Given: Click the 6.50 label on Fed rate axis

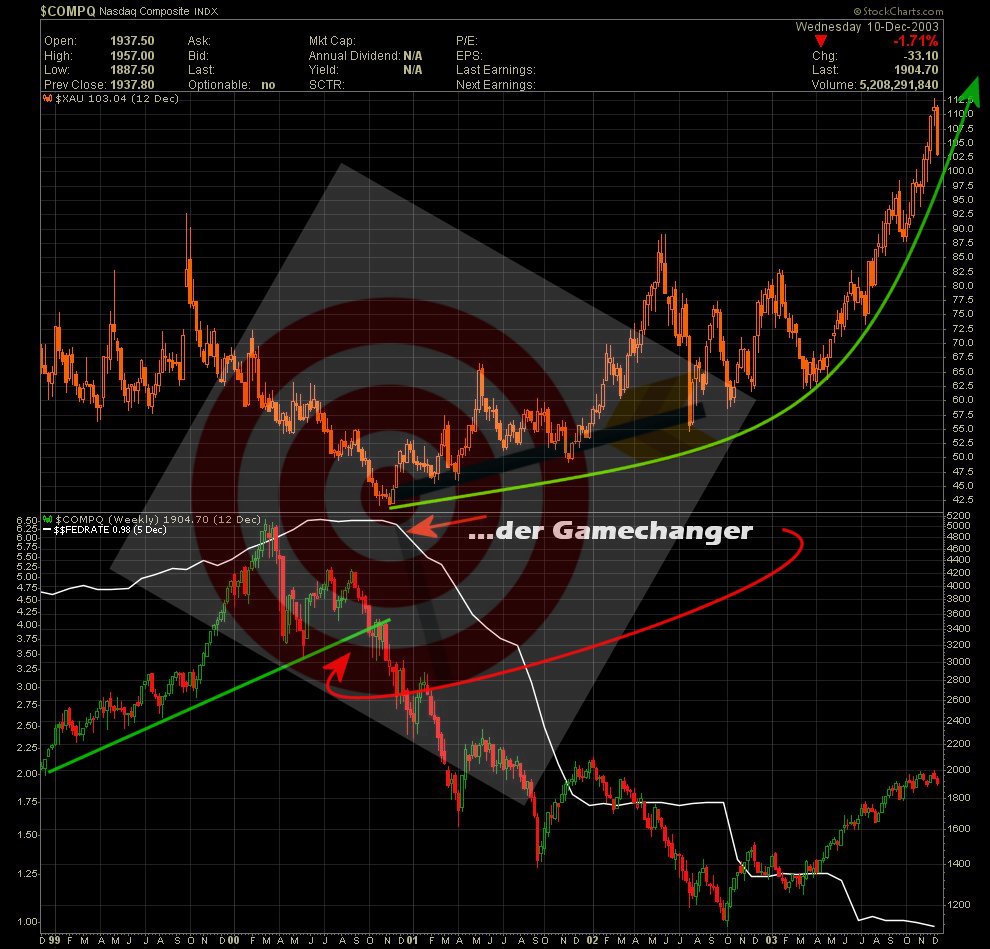Looking at the screenshot, I should [27, 520].
